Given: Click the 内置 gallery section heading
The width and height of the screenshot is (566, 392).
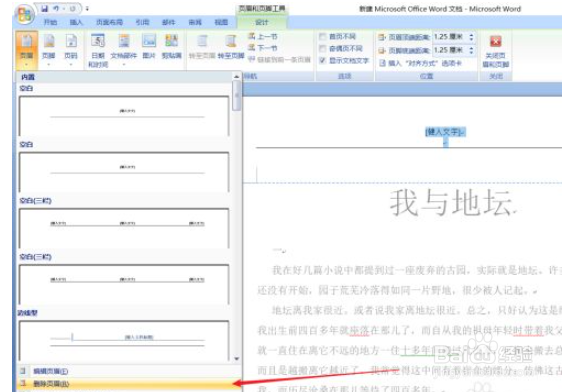Looking at the screenshot, I should [28, 77].
